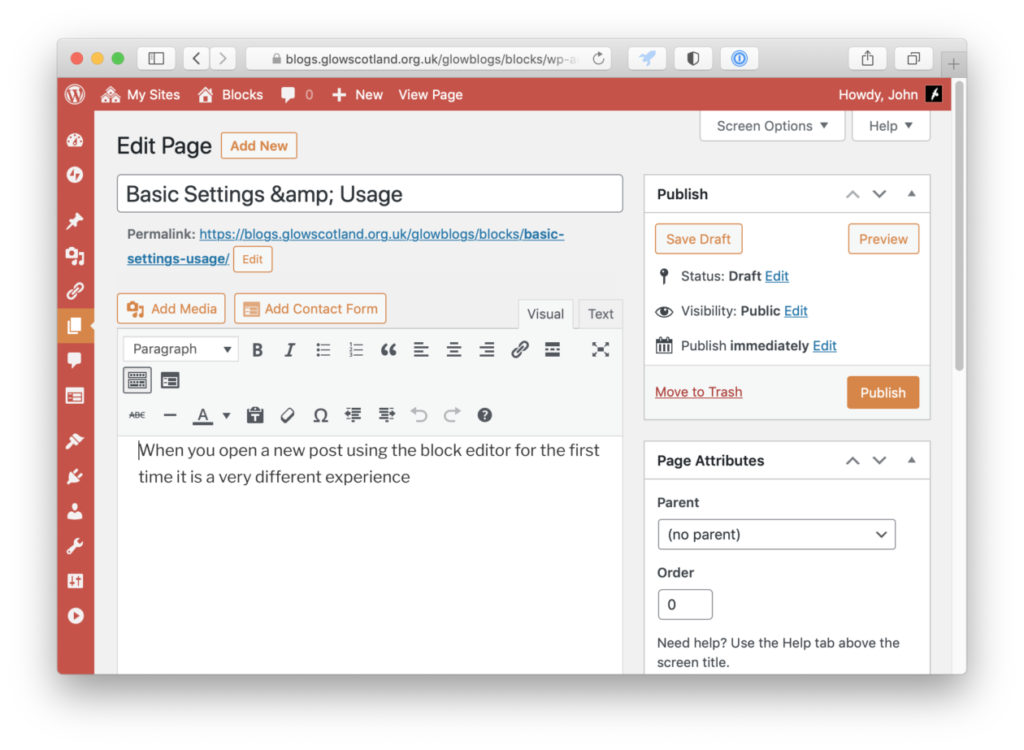Click the Order number field

(x=684, y=604)
